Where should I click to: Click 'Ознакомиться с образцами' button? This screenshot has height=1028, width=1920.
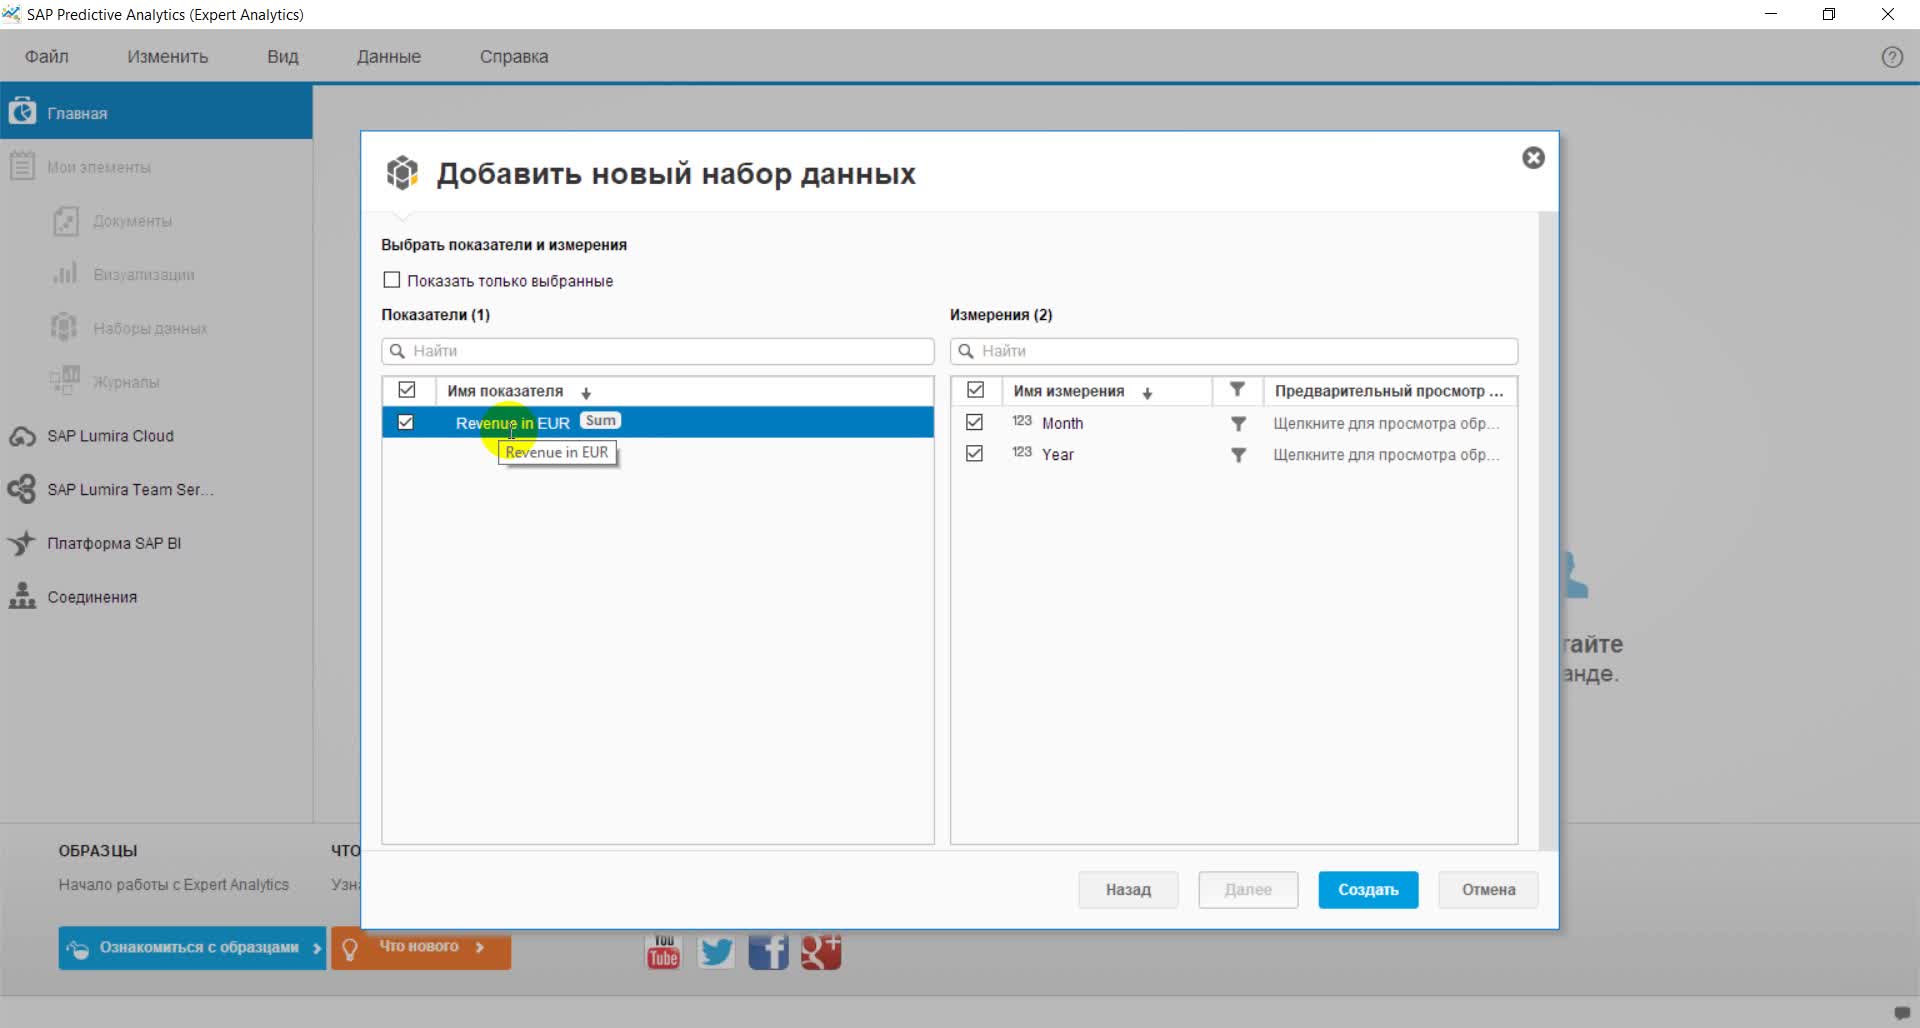click(x=192, y=947)
